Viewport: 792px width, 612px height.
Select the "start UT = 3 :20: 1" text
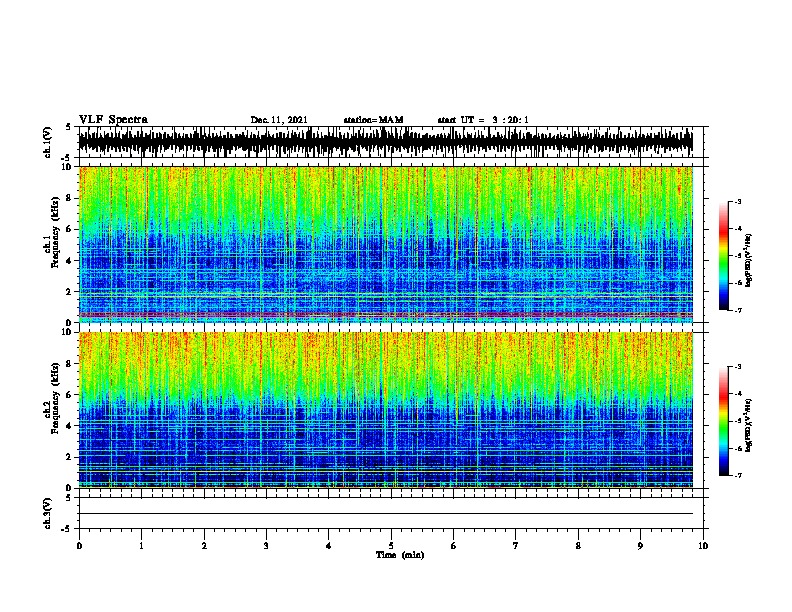pyautogui.click(x=483, y=120)
